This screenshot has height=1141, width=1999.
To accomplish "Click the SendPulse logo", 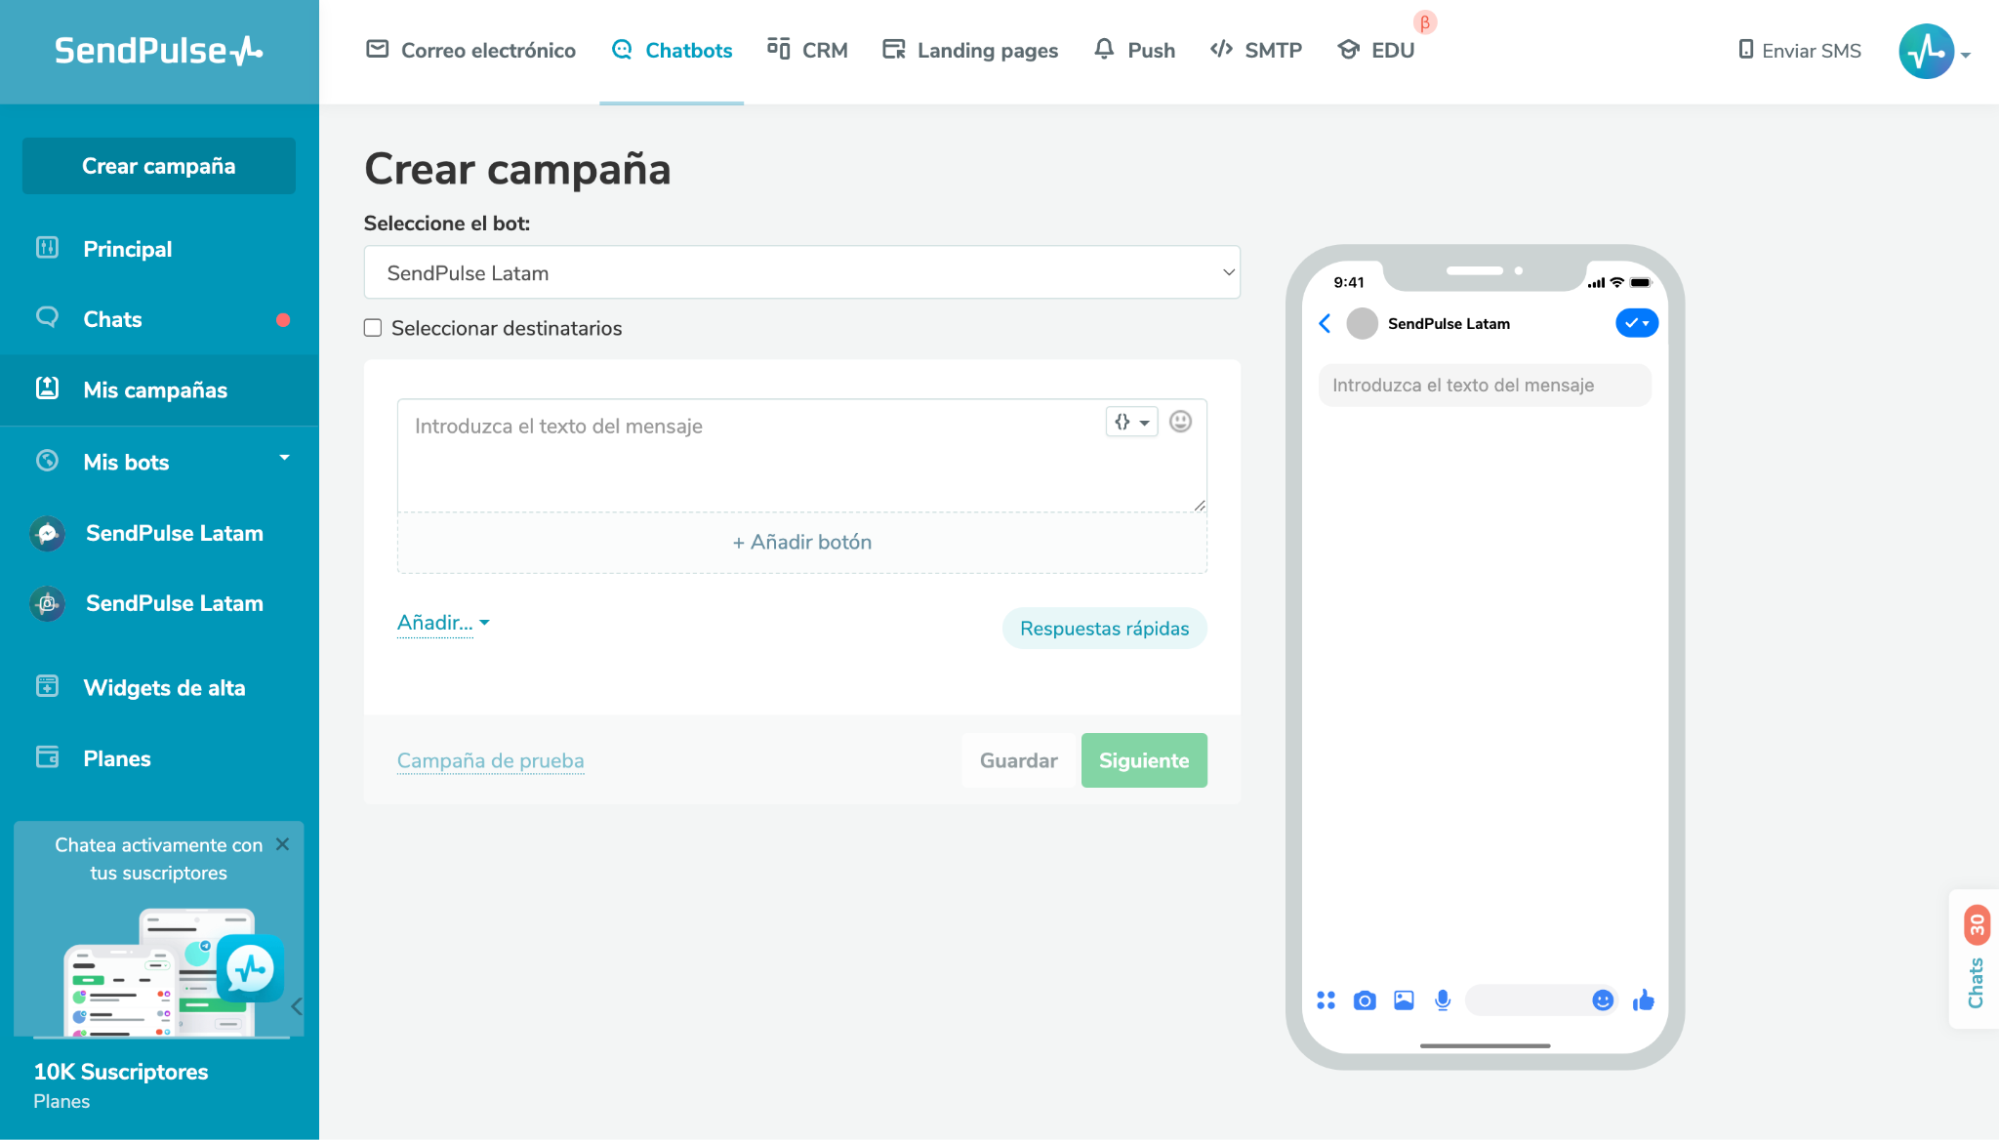I will (x=158, y=50).
